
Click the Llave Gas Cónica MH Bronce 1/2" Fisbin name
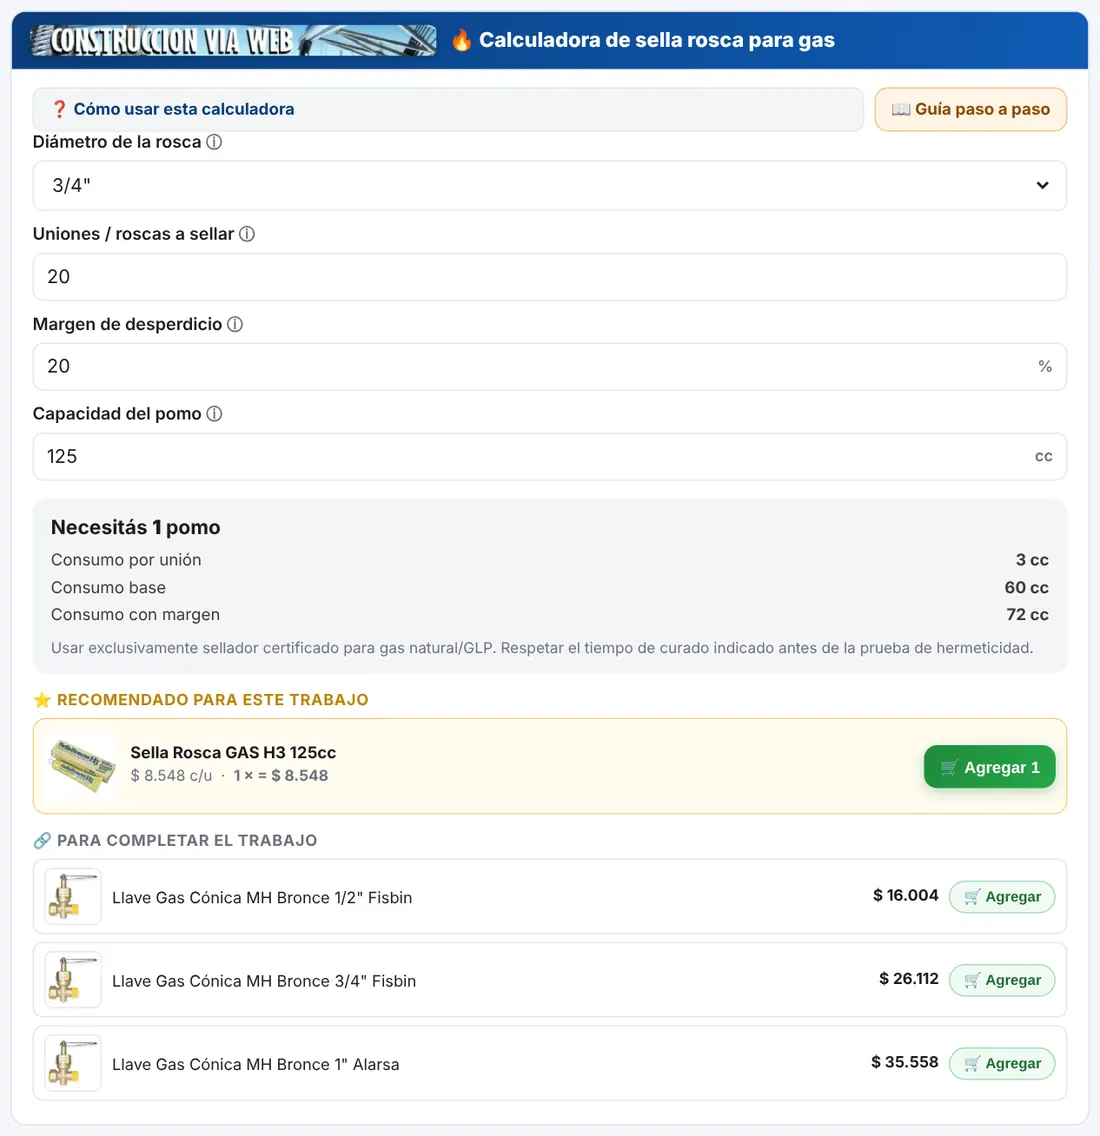pos(262,898)
